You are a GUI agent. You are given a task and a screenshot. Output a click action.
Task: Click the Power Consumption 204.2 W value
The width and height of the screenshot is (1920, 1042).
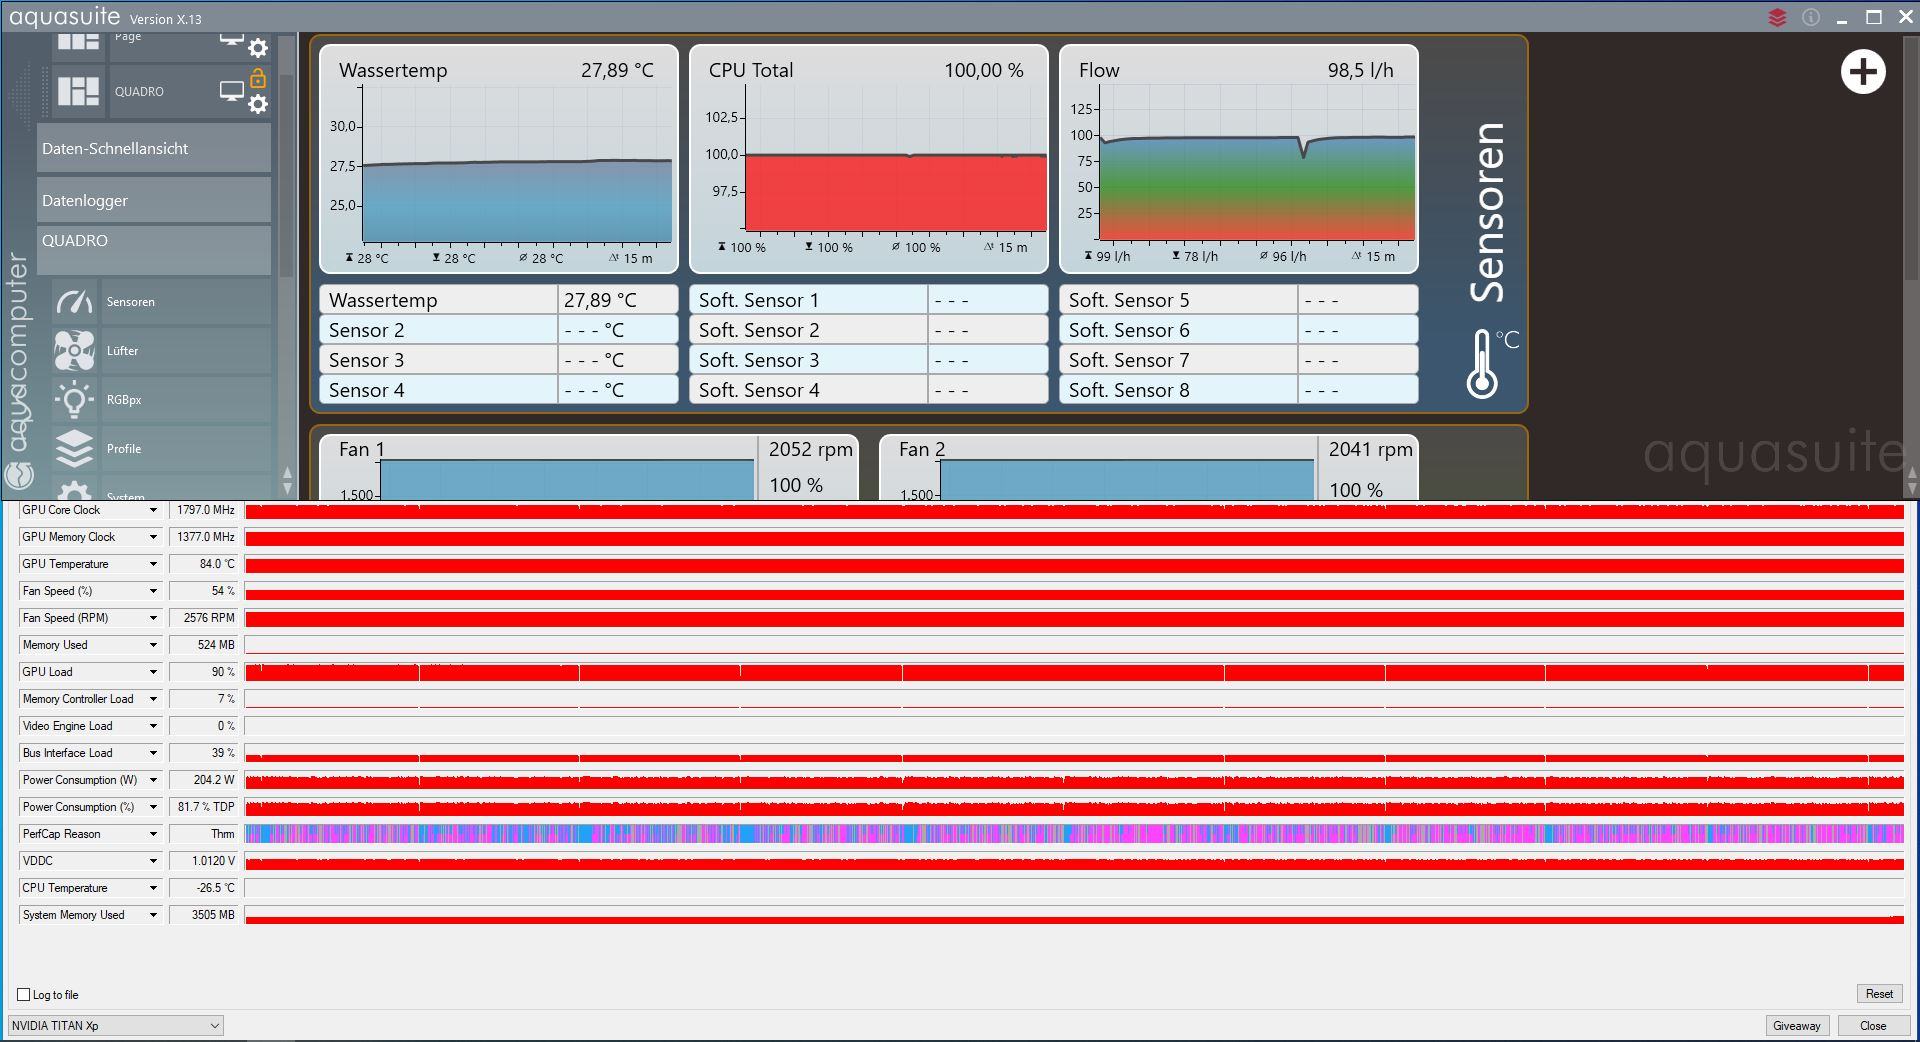204,780
